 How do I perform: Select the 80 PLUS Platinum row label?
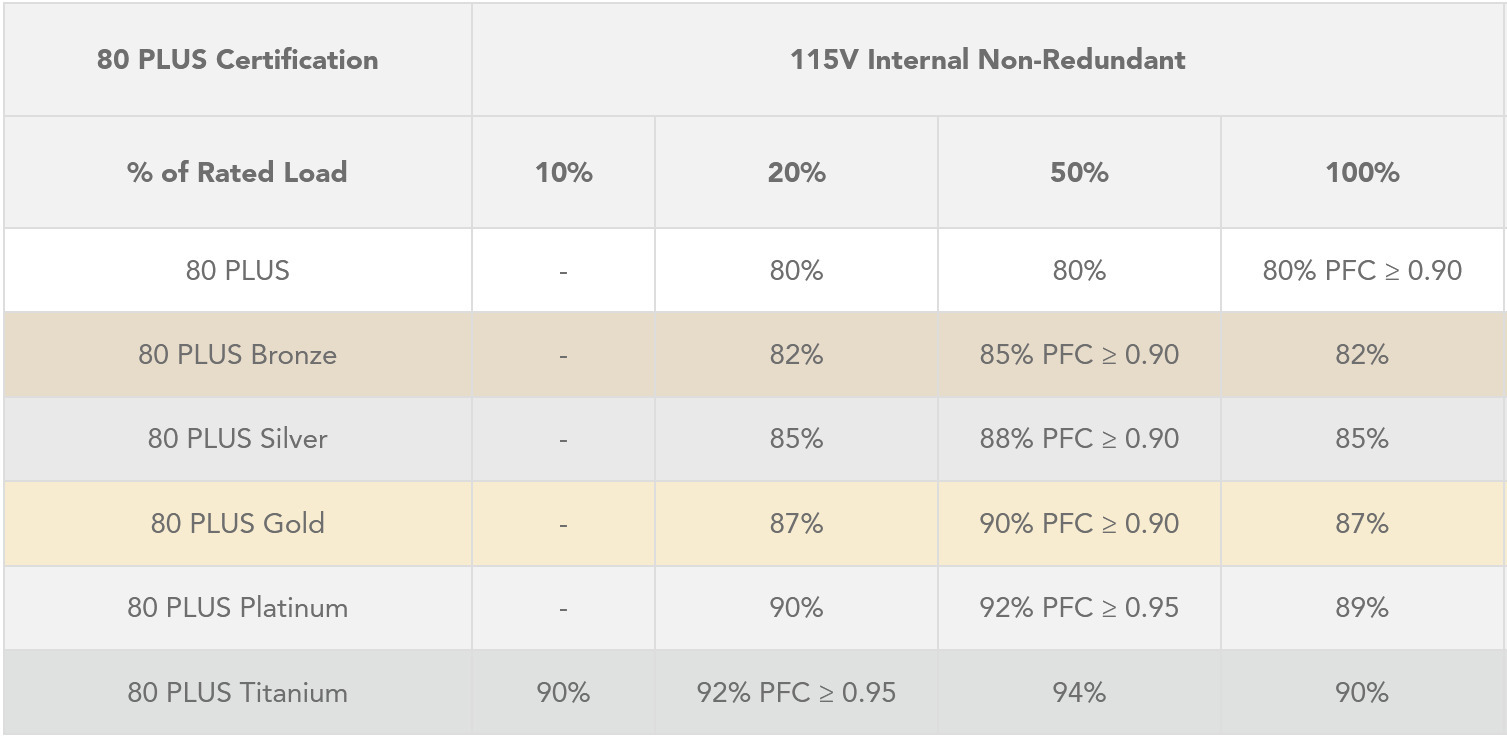[238, 608]
